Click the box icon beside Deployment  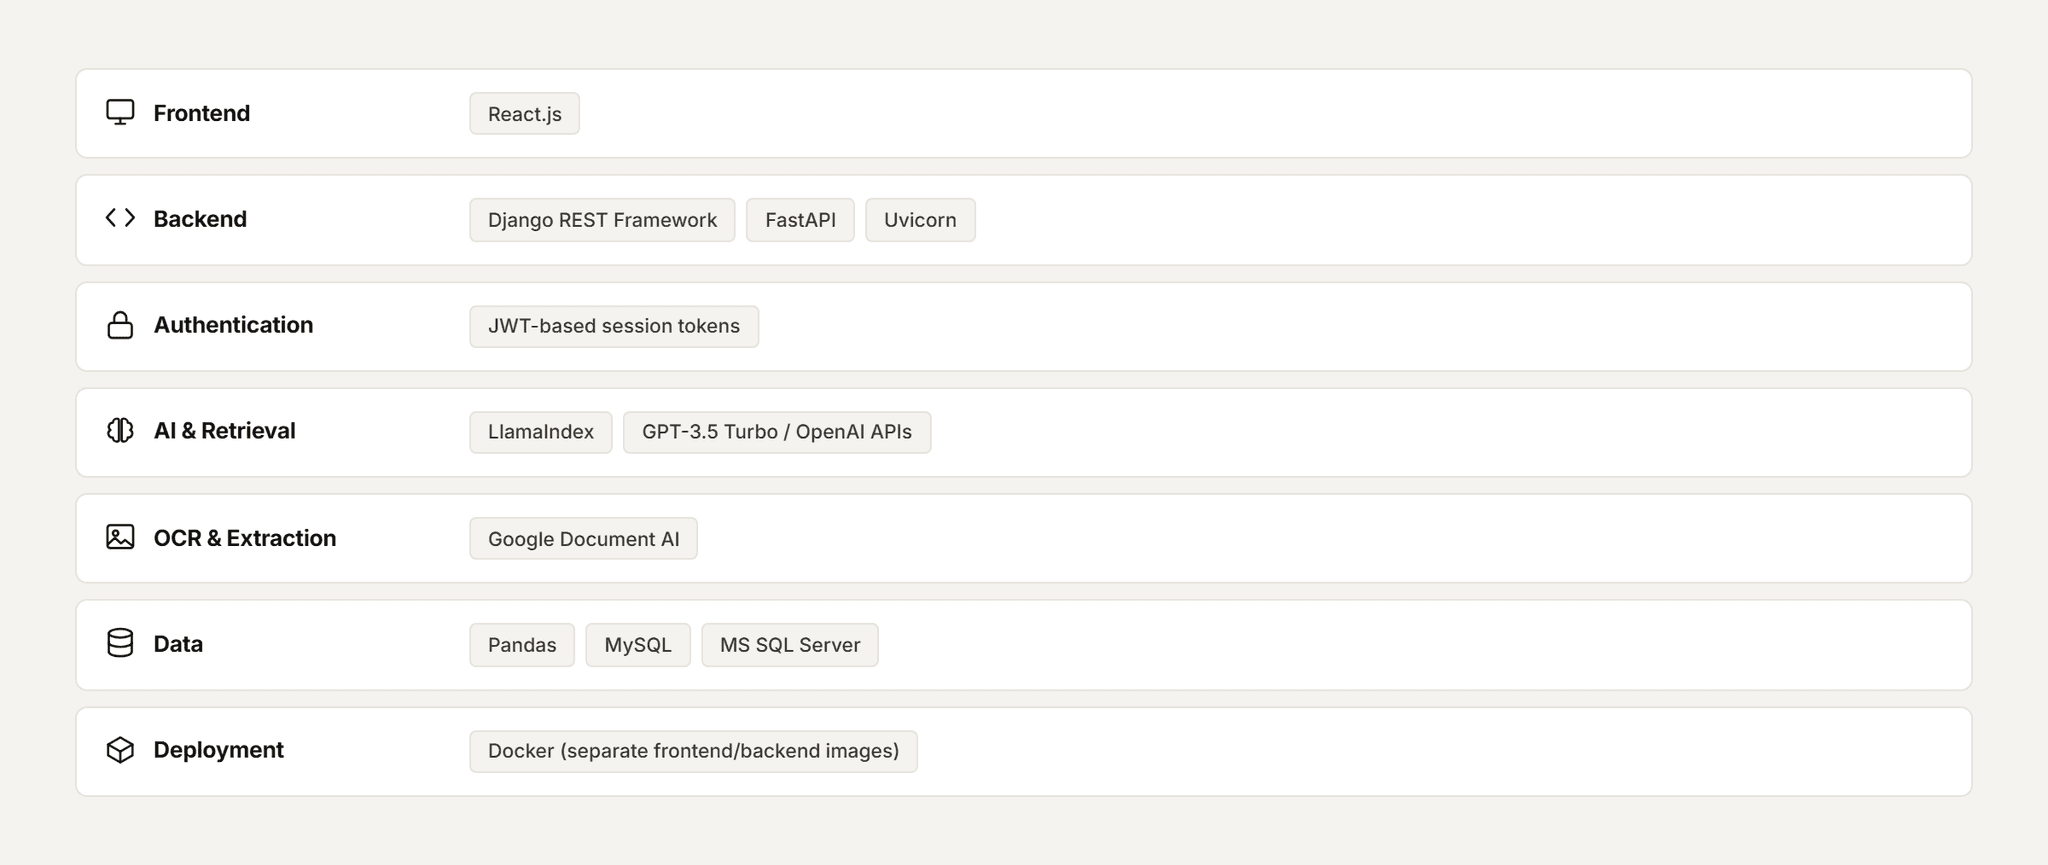click(x=120, y=750)
